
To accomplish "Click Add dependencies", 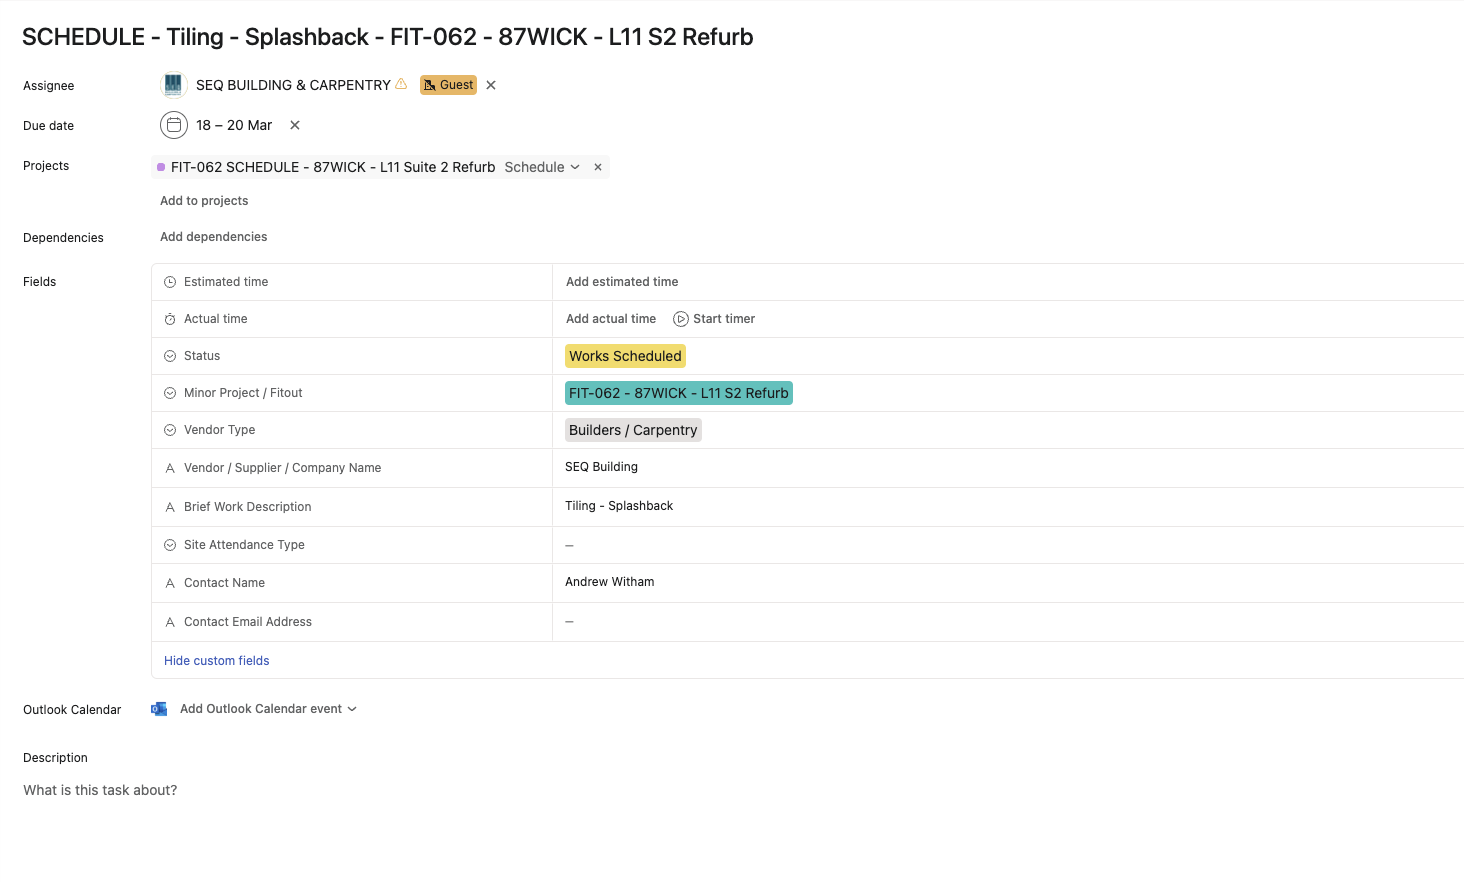I will (x=214, y=237).
